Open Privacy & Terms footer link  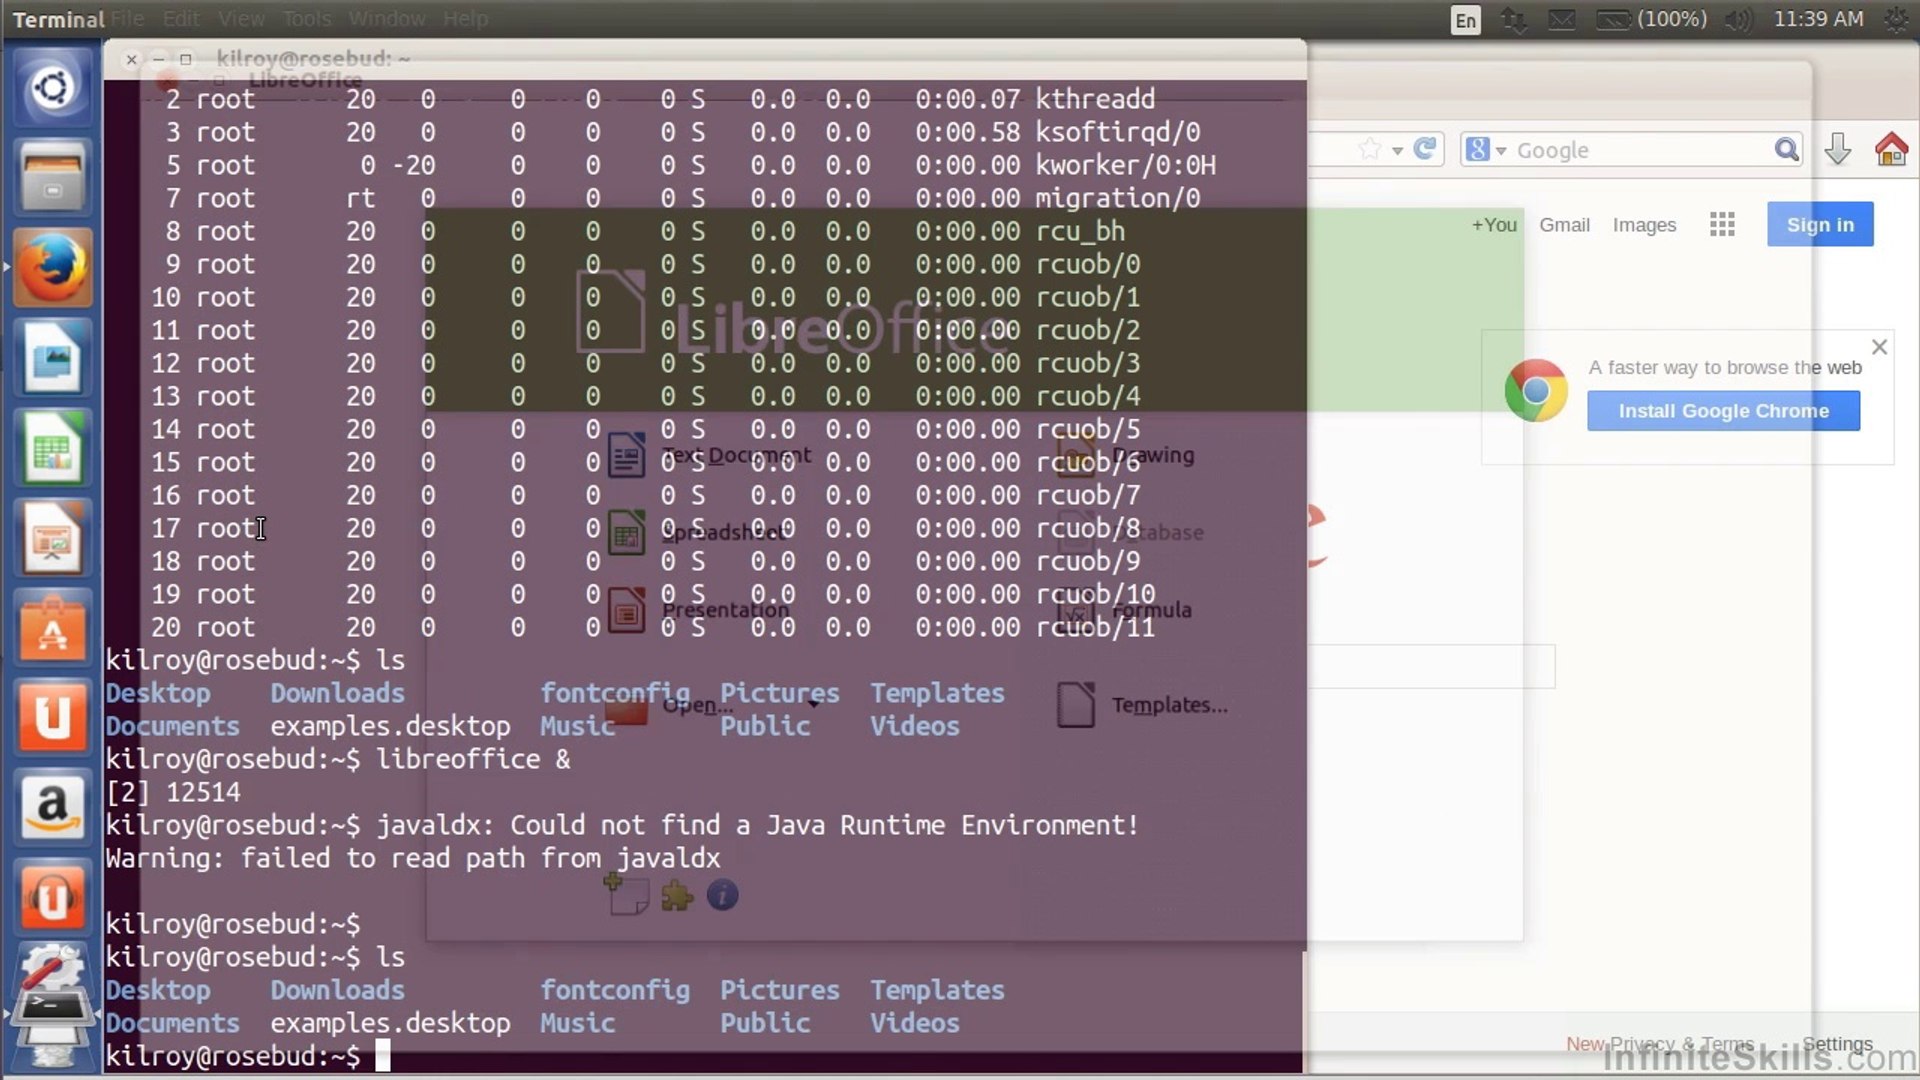(x=1681, y=1044)
